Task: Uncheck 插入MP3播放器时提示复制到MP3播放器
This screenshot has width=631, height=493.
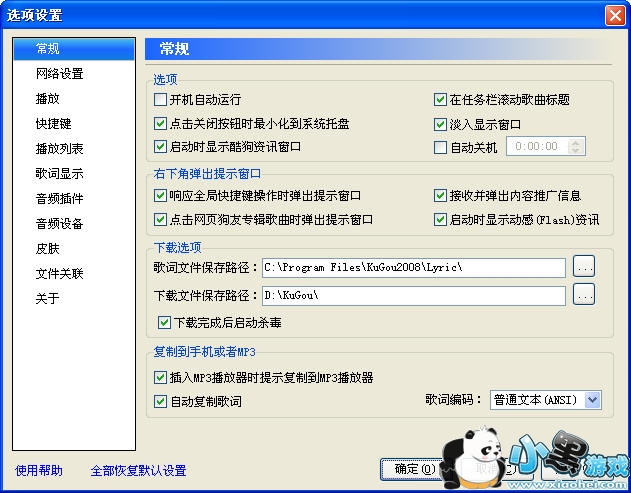Action: [160, 377]
